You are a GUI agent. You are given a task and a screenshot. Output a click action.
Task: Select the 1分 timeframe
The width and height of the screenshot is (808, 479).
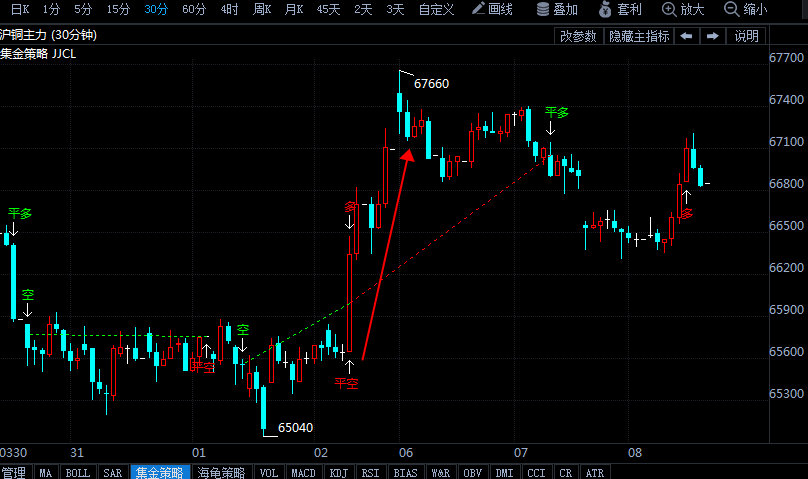coord(52,9)
